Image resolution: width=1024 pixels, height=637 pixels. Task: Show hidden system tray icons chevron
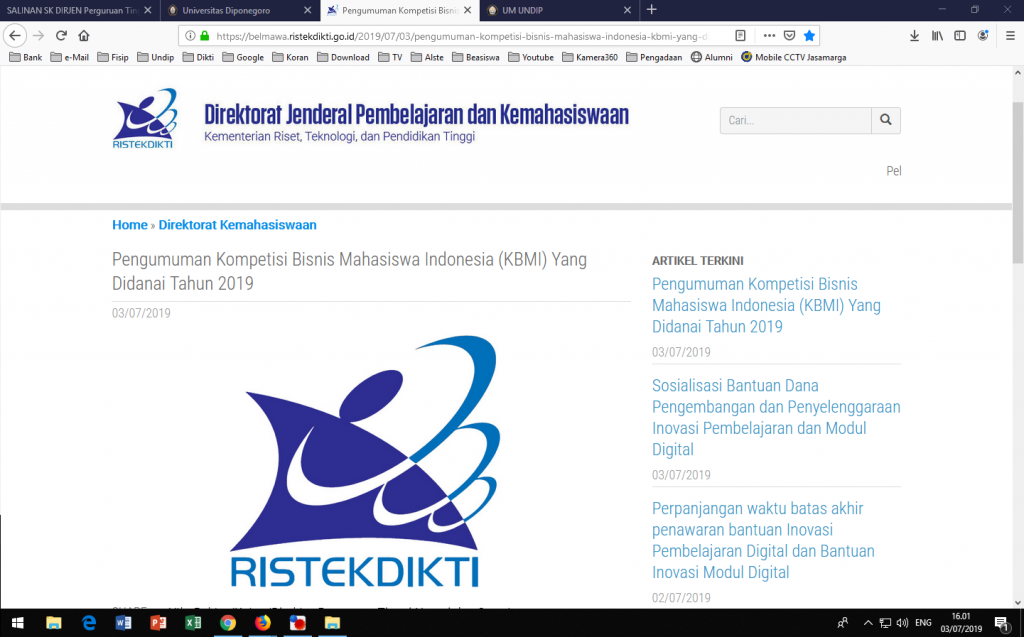click(x=867, y=622)
